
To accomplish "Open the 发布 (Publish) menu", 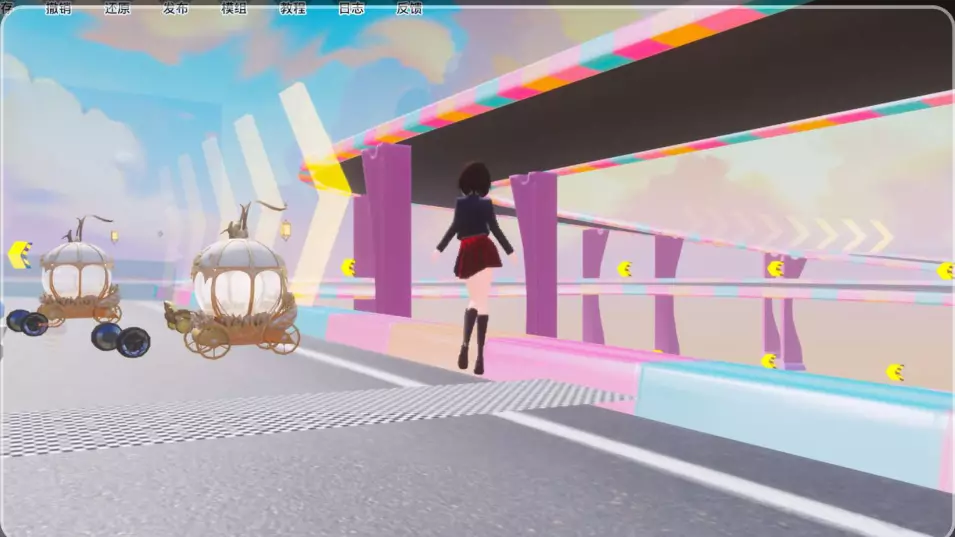I will click(x=176, y=8).
